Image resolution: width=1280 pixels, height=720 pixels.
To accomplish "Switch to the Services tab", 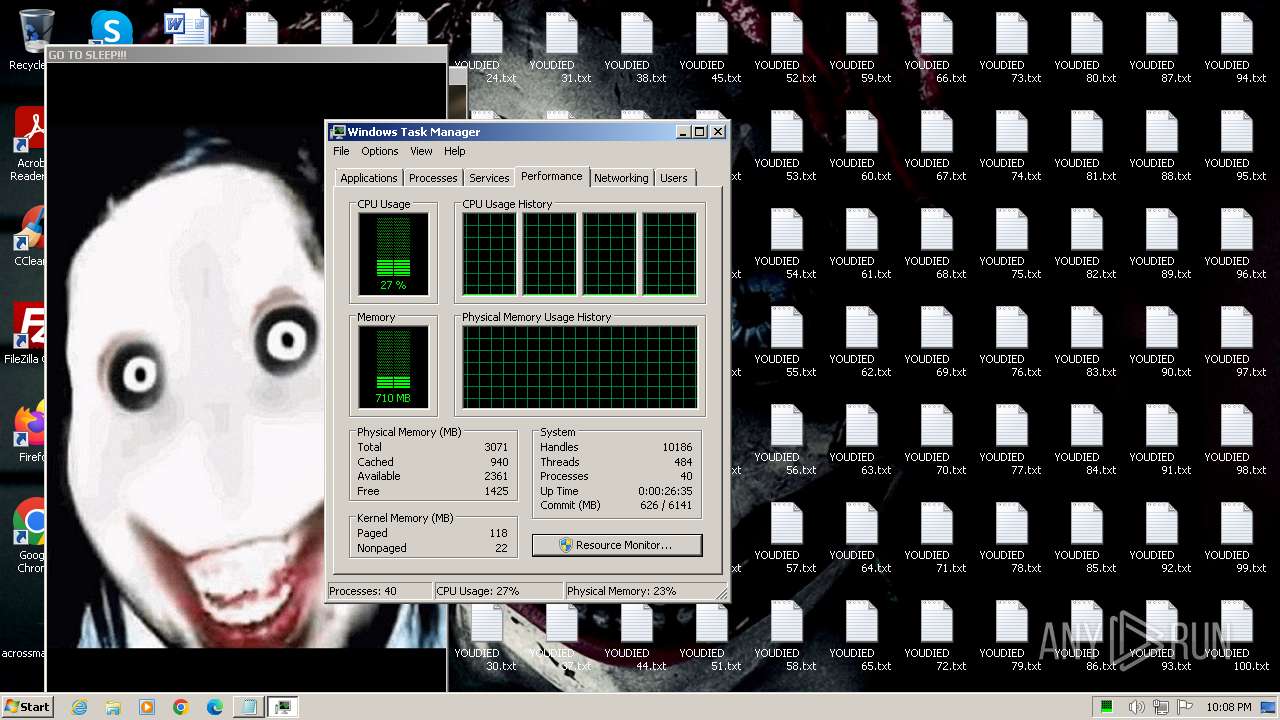I will pyautogui.click(x=489, y=178).
